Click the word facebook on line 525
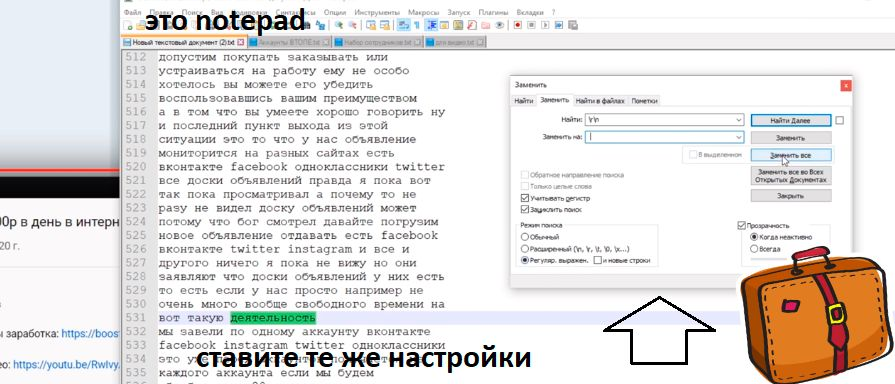 click(x=409, y=236)
